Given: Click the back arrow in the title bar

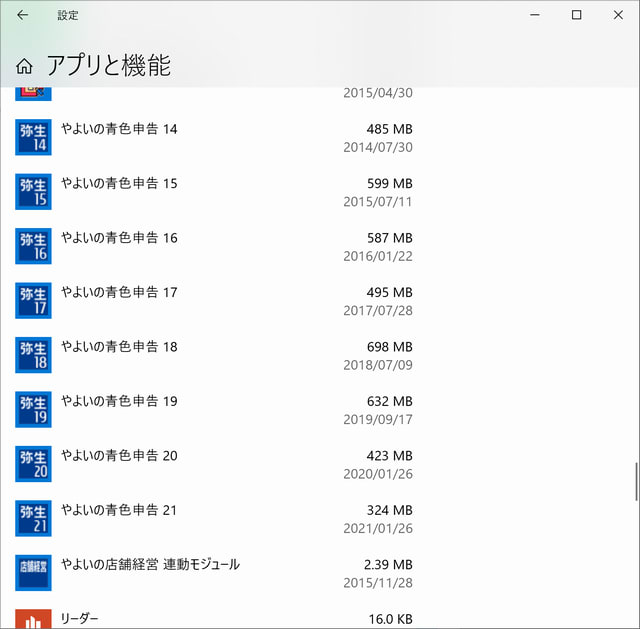Looking at the screenshot, I should click(22, 15).
